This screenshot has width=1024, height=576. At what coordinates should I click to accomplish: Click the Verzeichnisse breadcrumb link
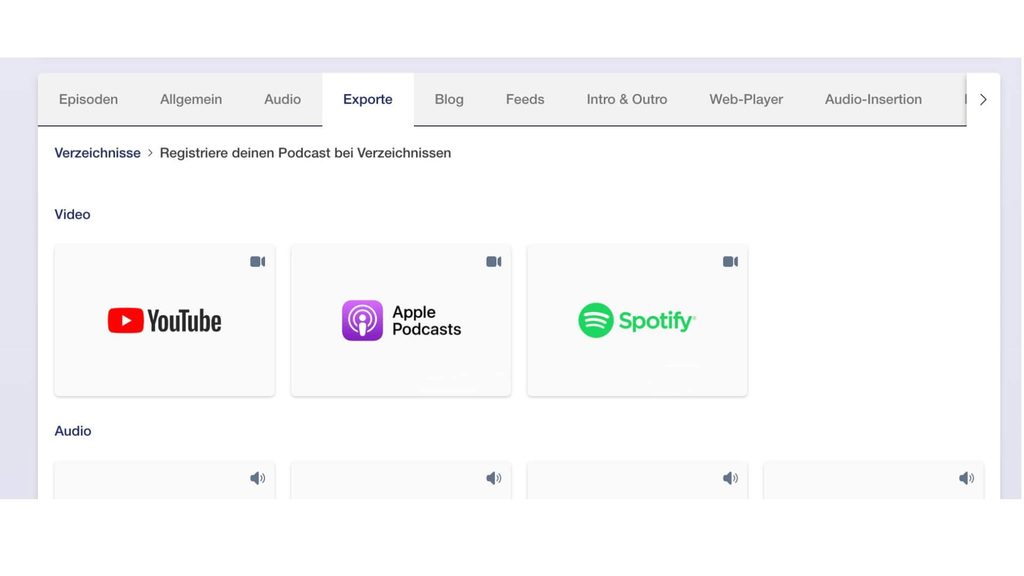pos(97,153)
